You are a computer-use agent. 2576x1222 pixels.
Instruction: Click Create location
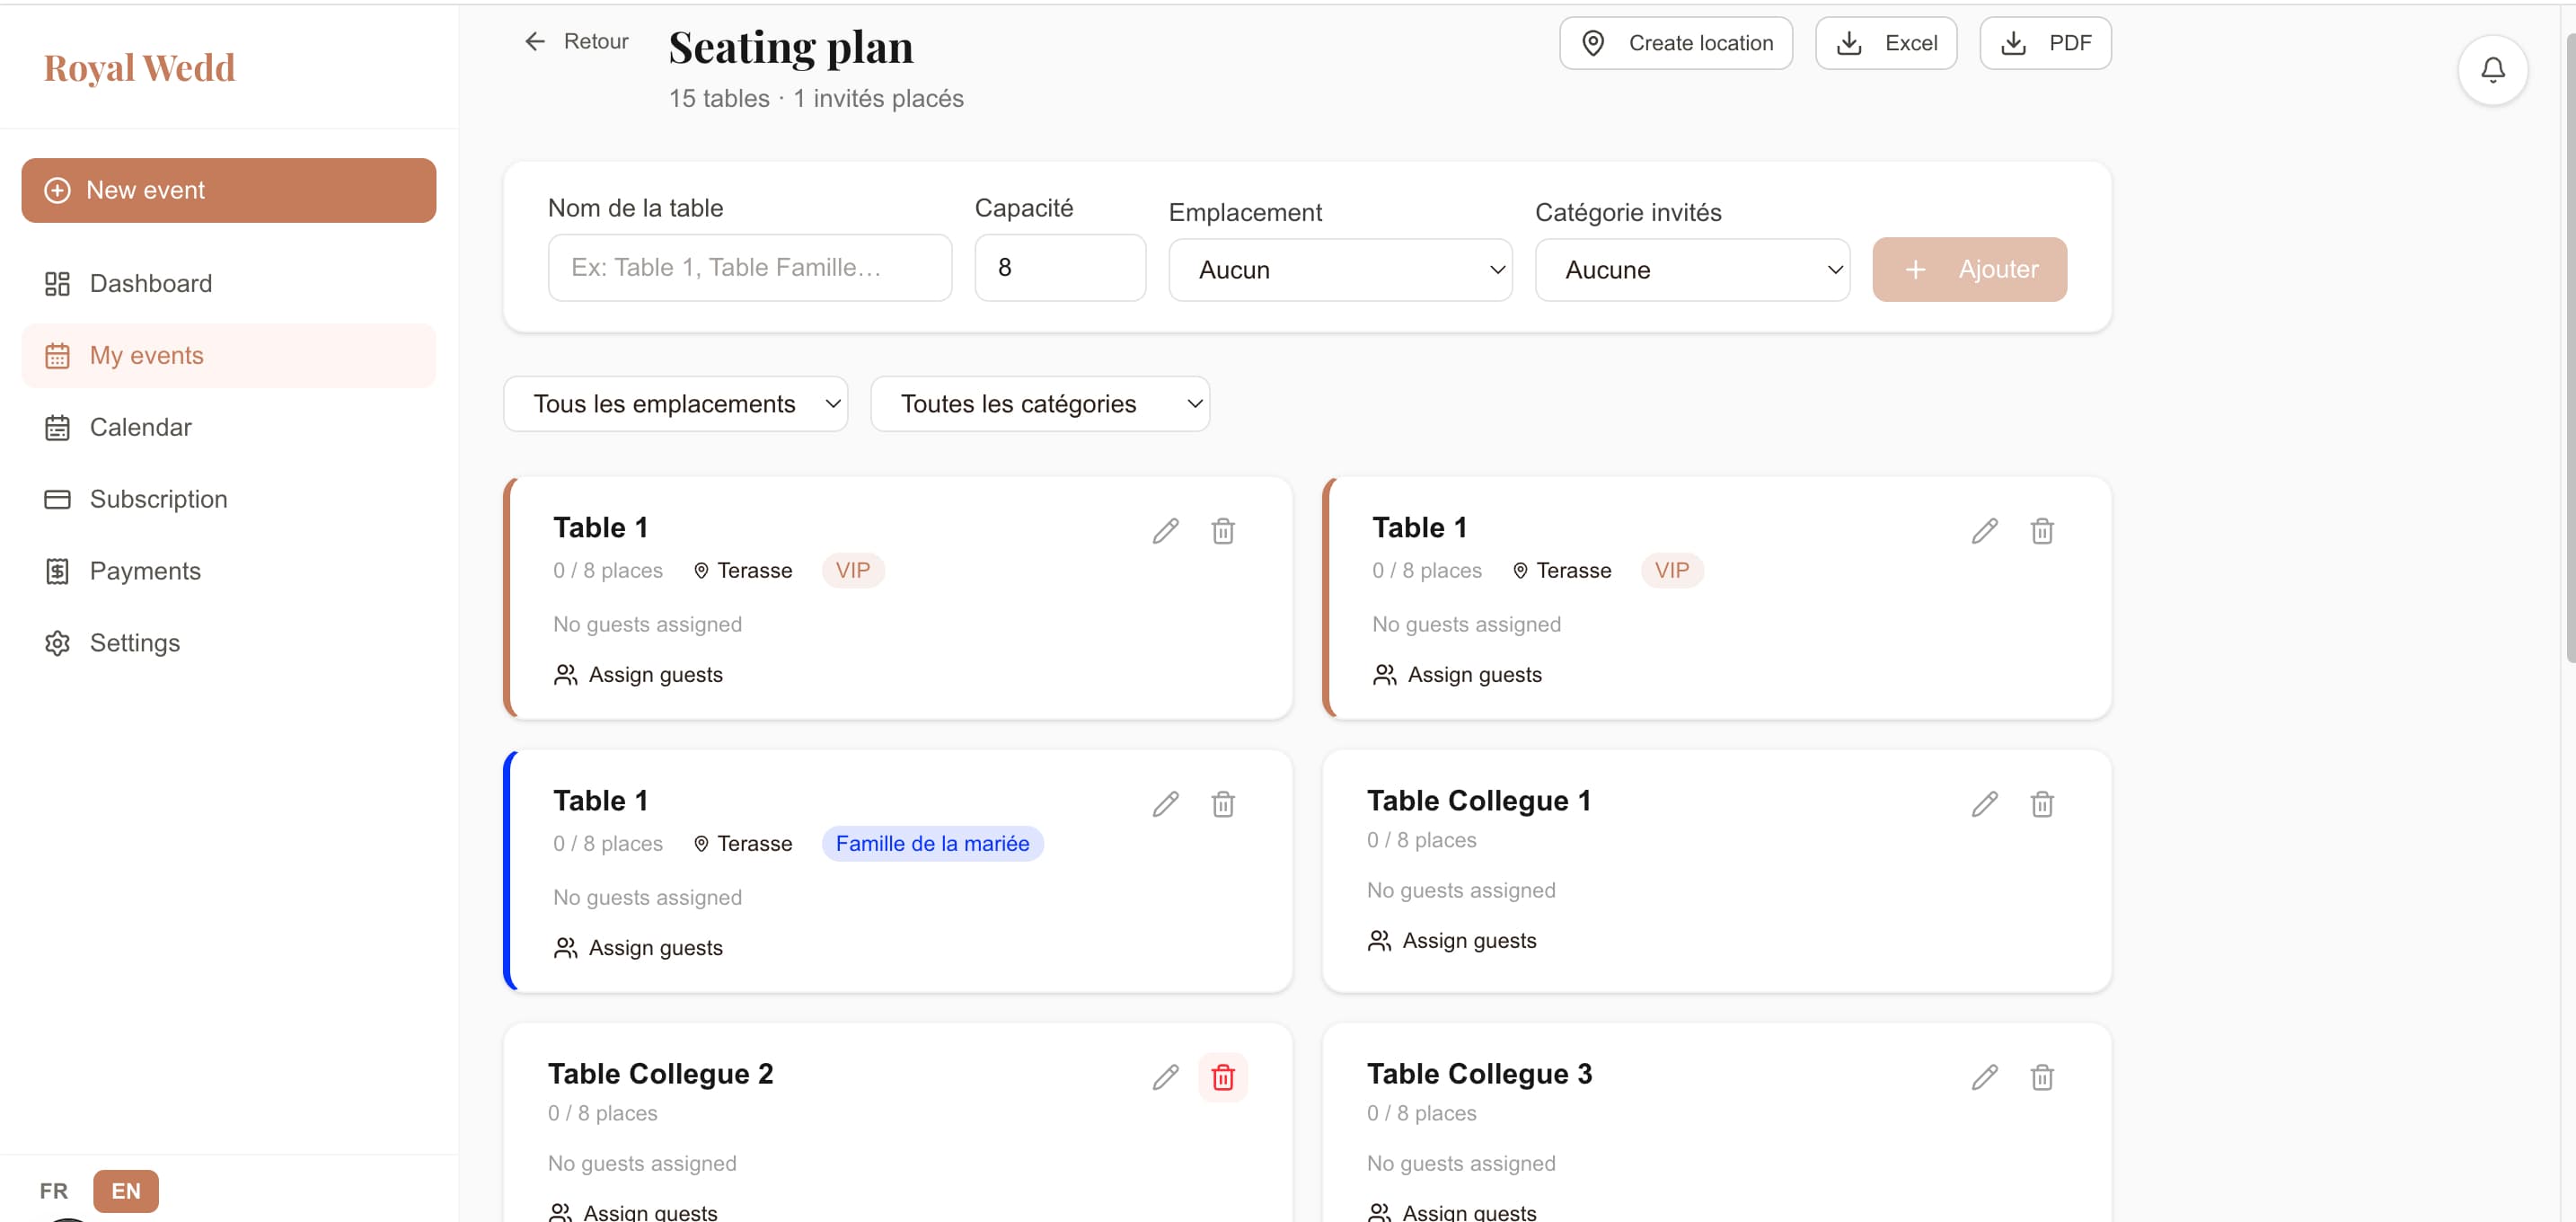(x=1675, y=42)
